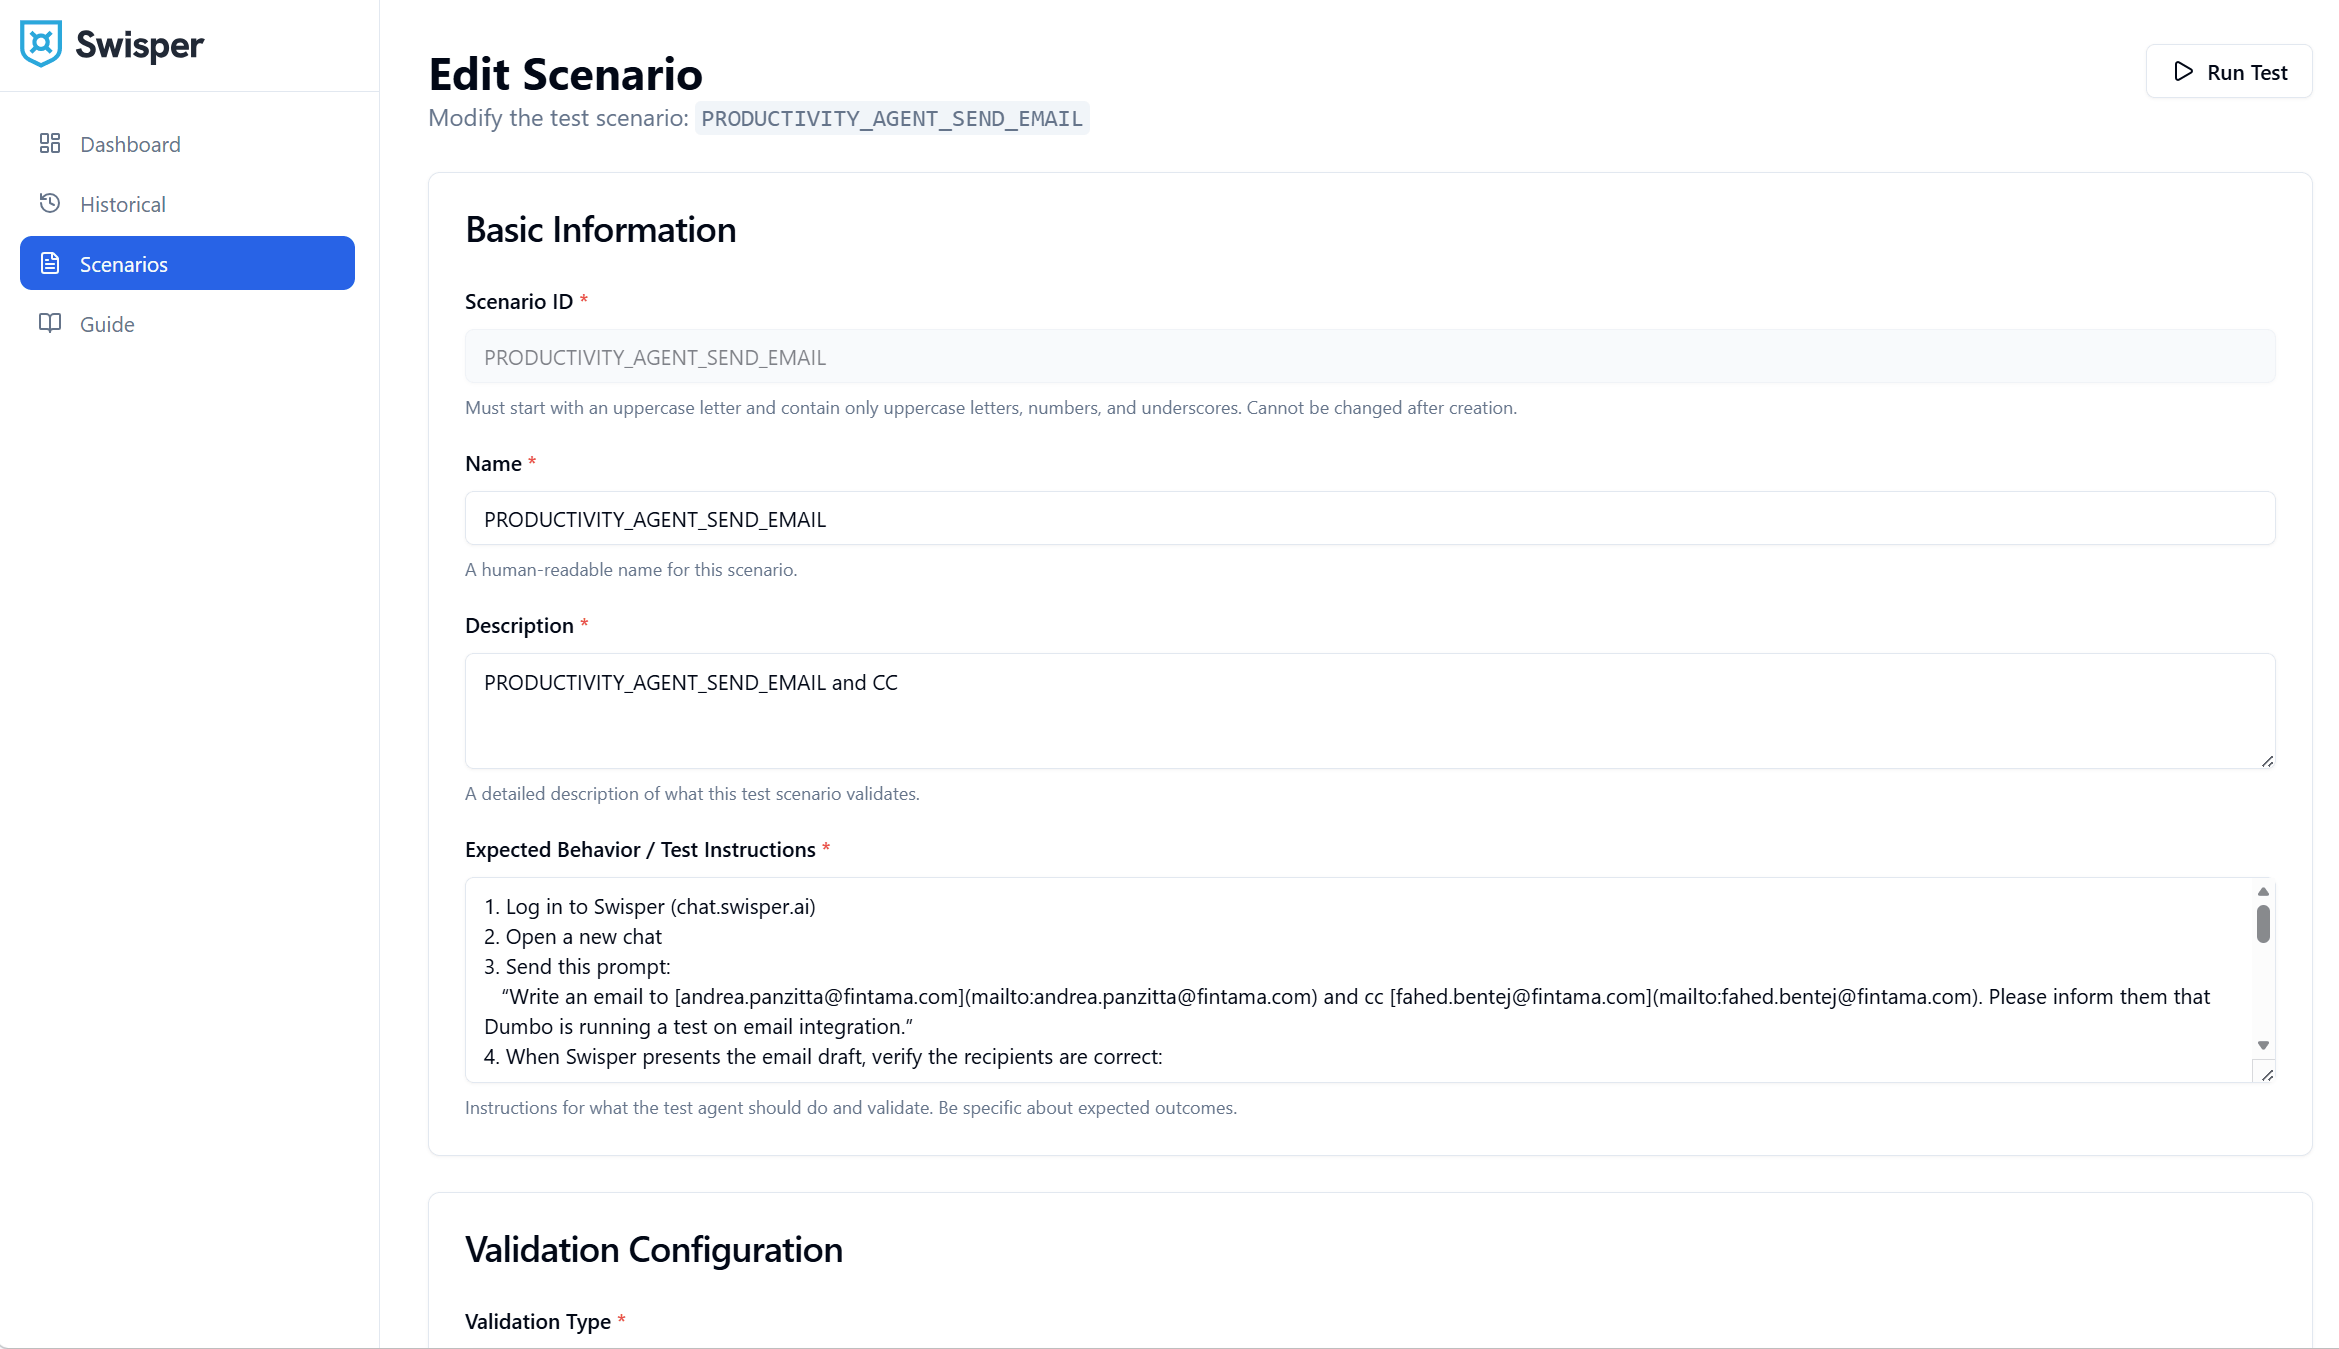2339x1349 pixels.
Task: Switch to the Historical view
Action: 123,203
